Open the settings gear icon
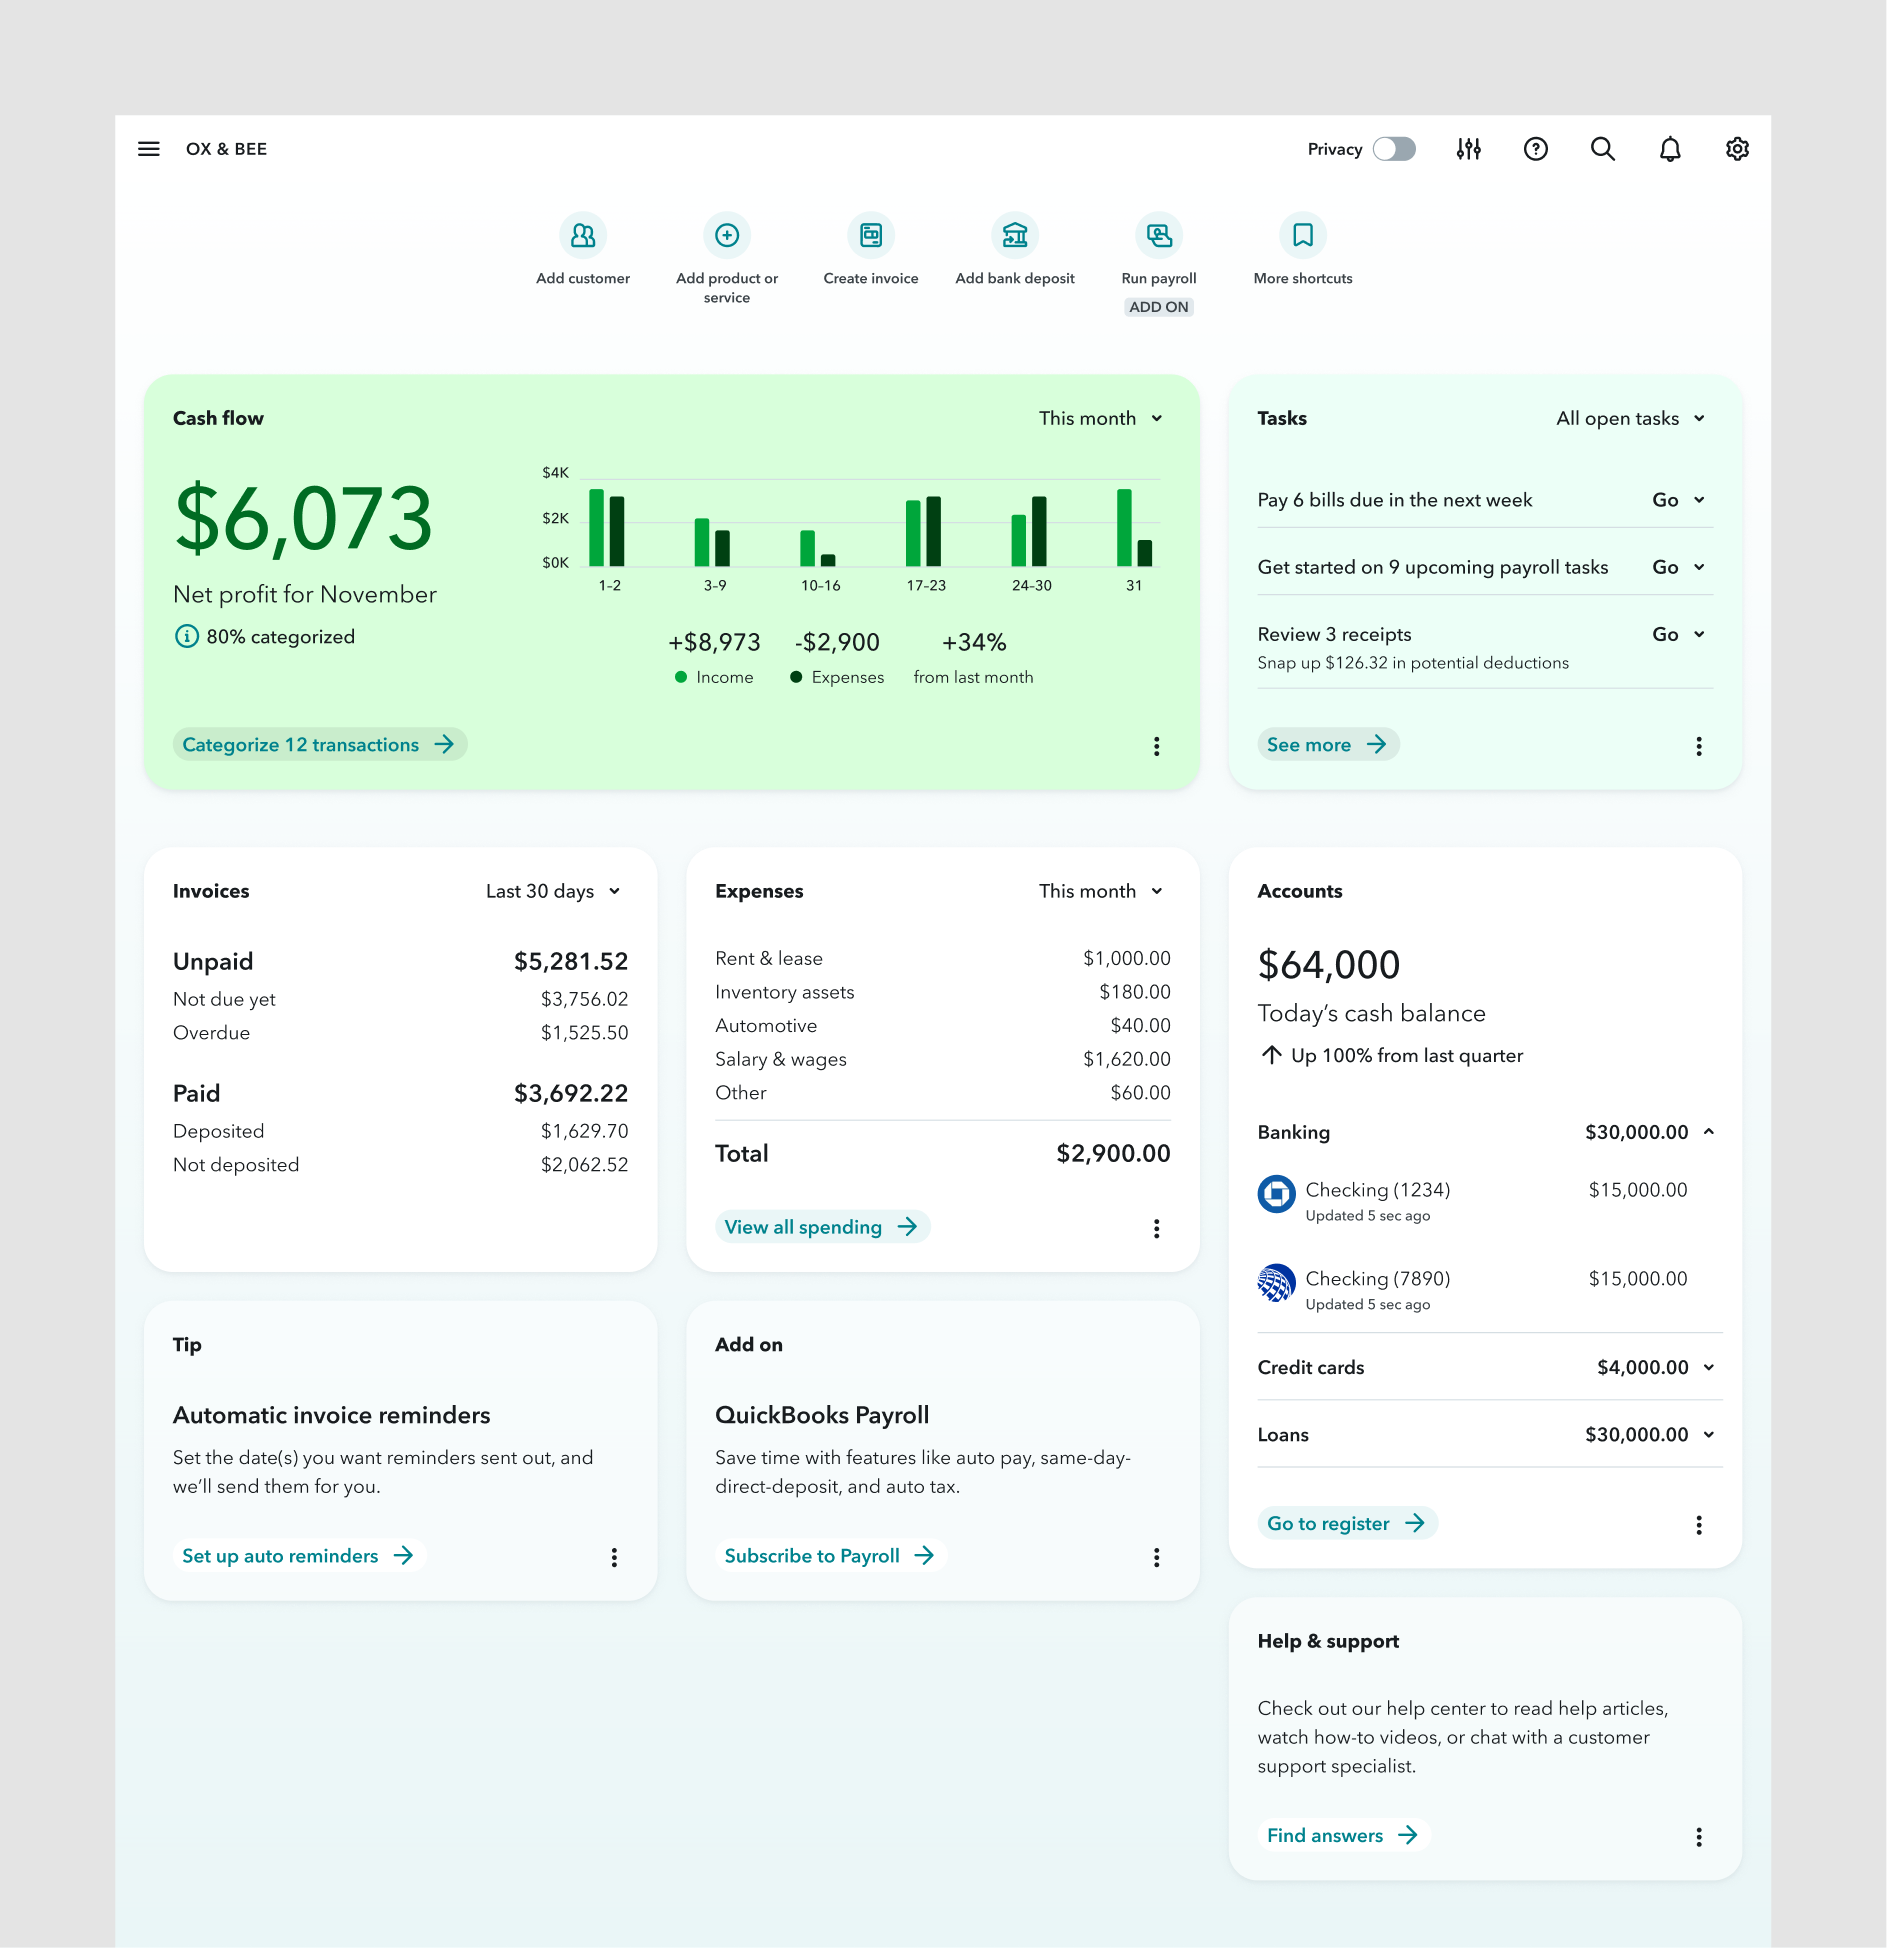The image size is (1887, 1948). [x=1737, y=148]
